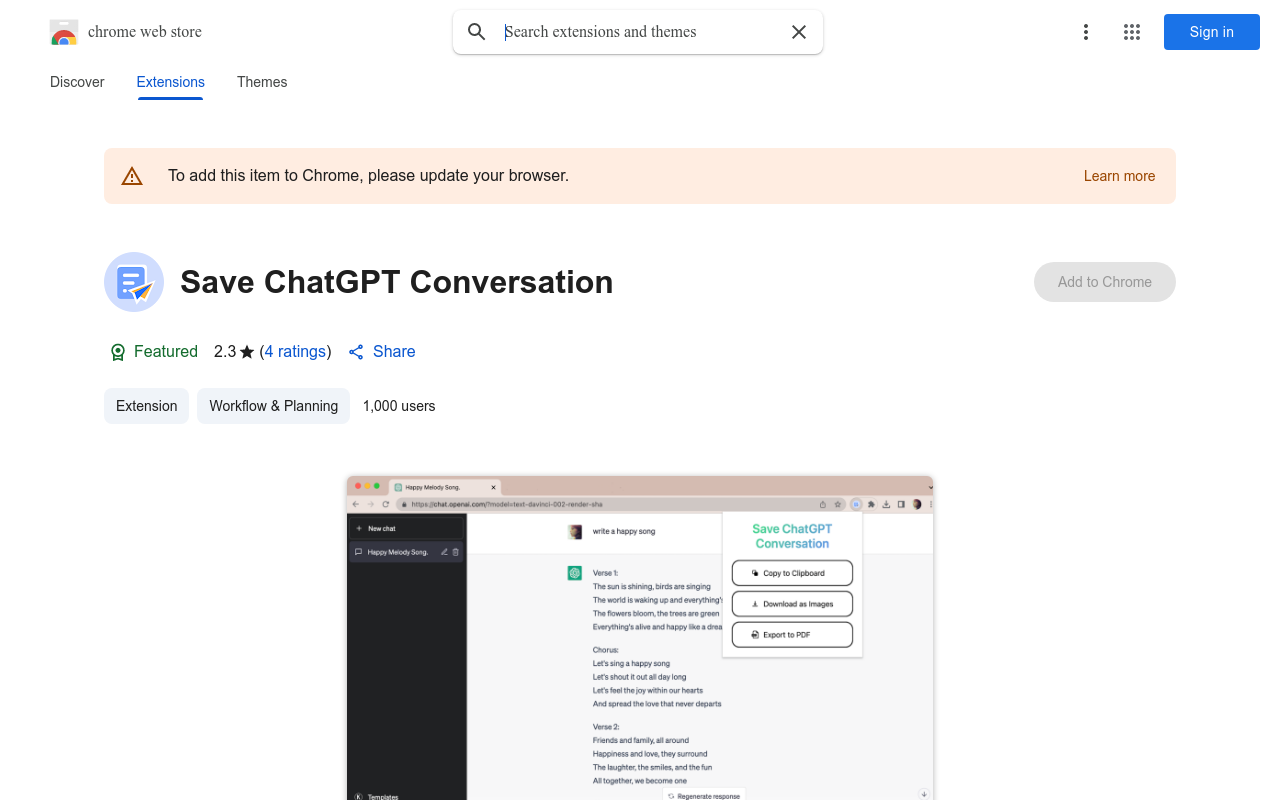Click the warning triangle icon in banner

click(132, 176)
